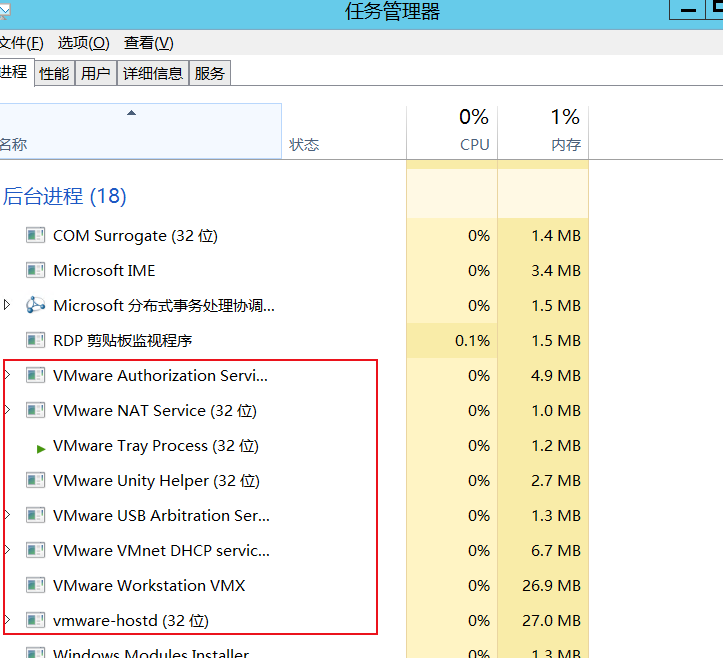The image size is (723, 658).
Task: Click the 后台进程 (18) group heading
Action: pos(65,196)
